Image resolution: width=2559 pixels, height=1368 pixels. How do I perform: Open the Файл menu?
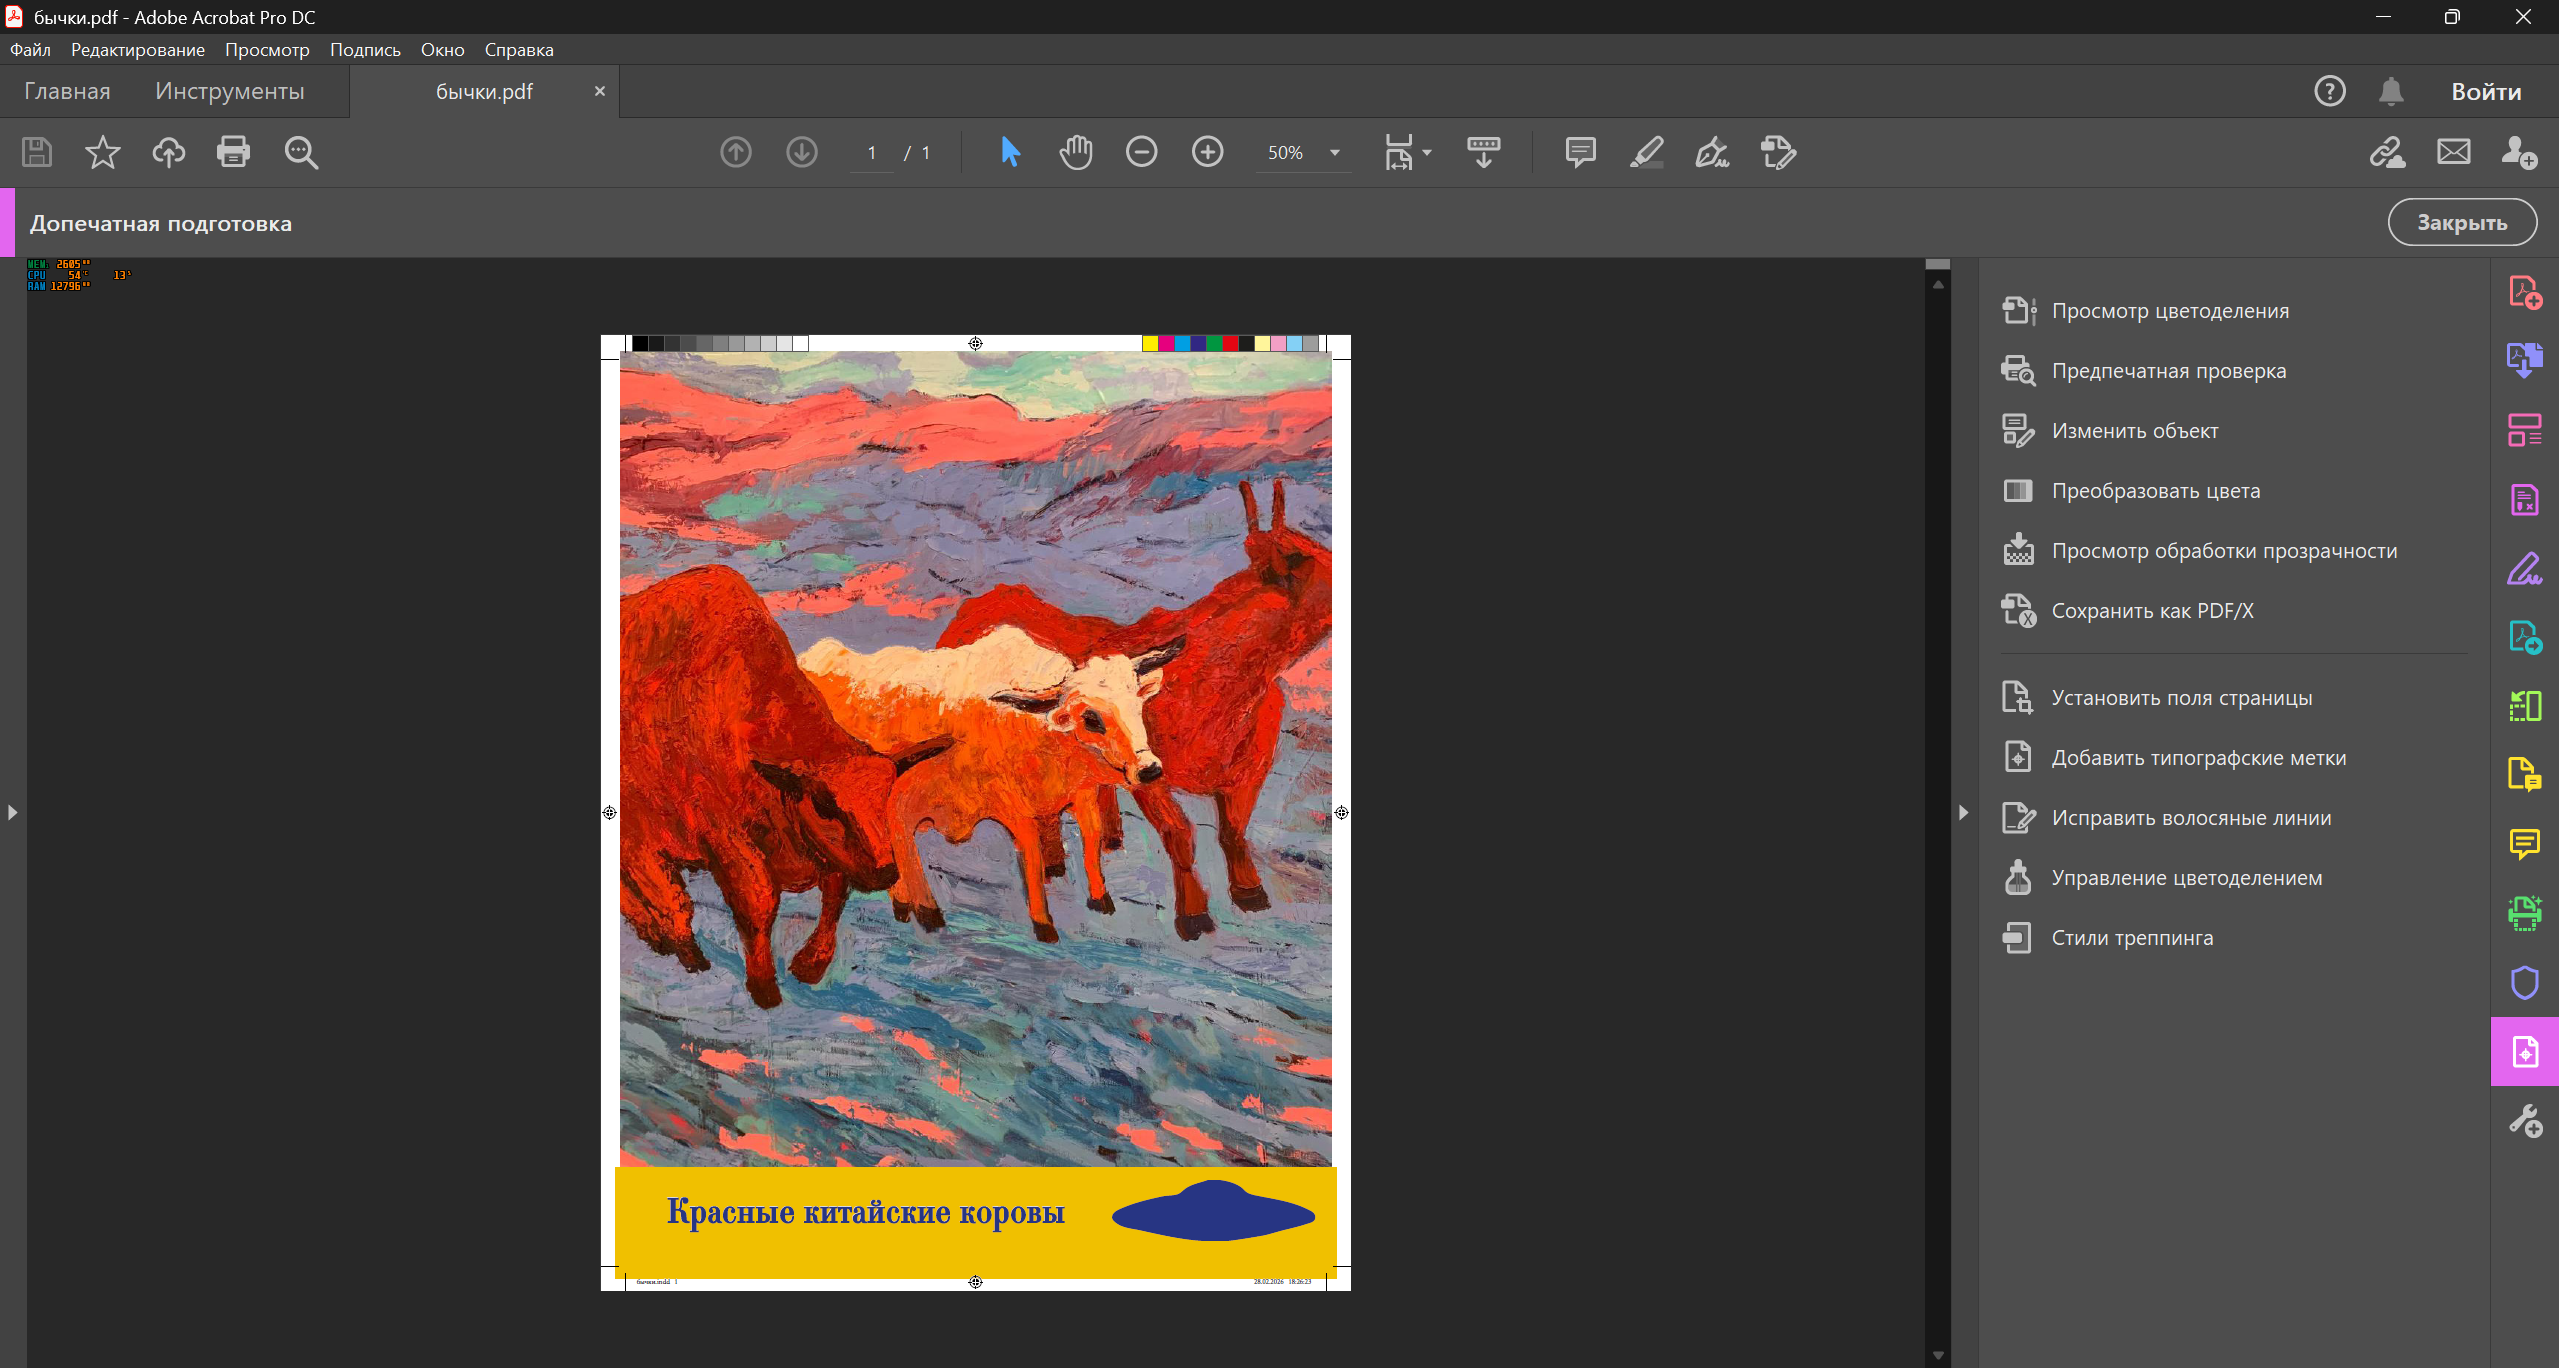[x=30, y=49]
